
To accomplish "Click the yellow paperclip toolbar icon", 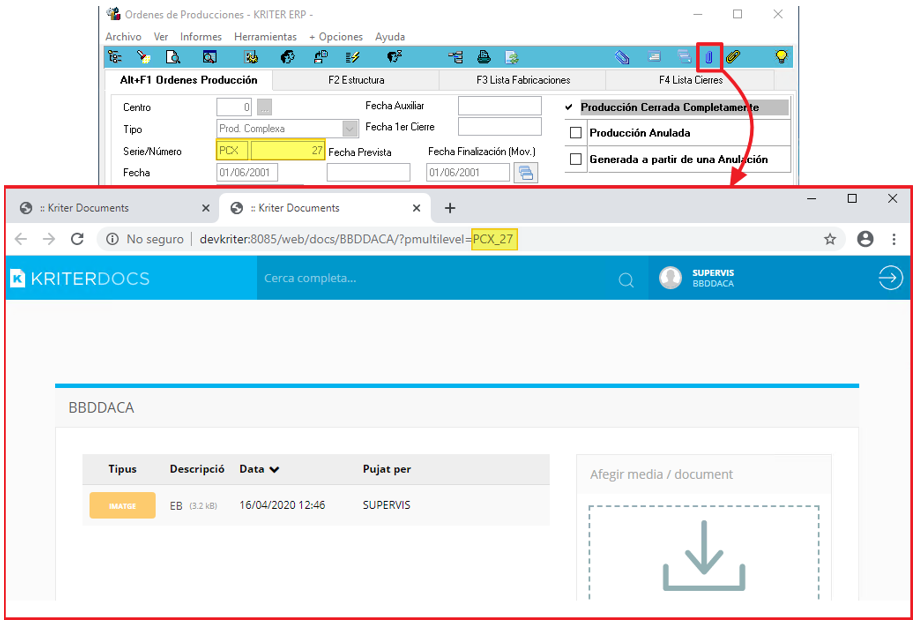I will pyautogui.click(x=733, y=57).
